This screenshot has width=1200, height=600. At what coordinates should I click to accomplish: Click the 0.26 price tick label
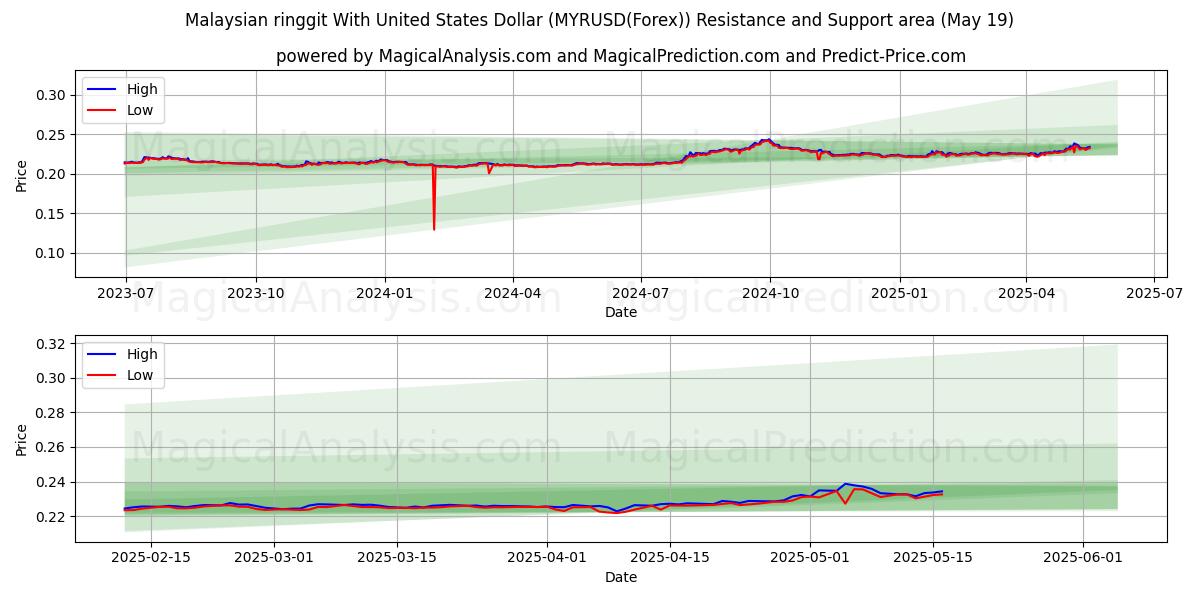pyautogui.click(x=51, y=448)
